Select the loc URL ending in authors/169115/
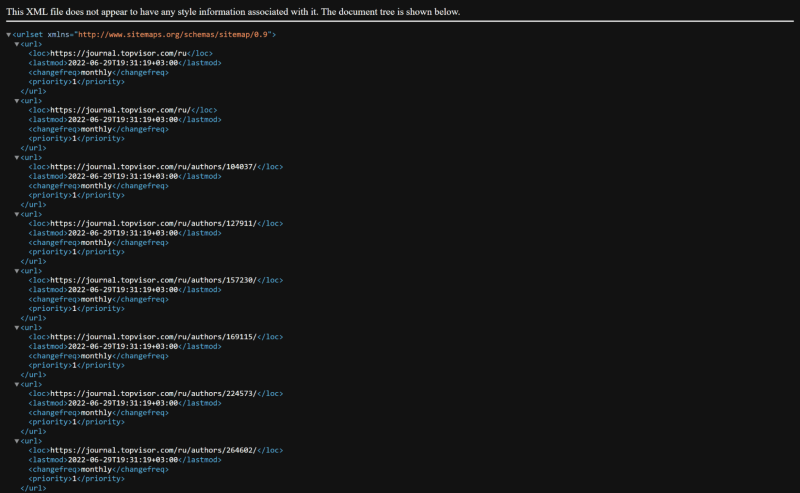The width and height of the screenshot is (800, 493). point(154,337)
